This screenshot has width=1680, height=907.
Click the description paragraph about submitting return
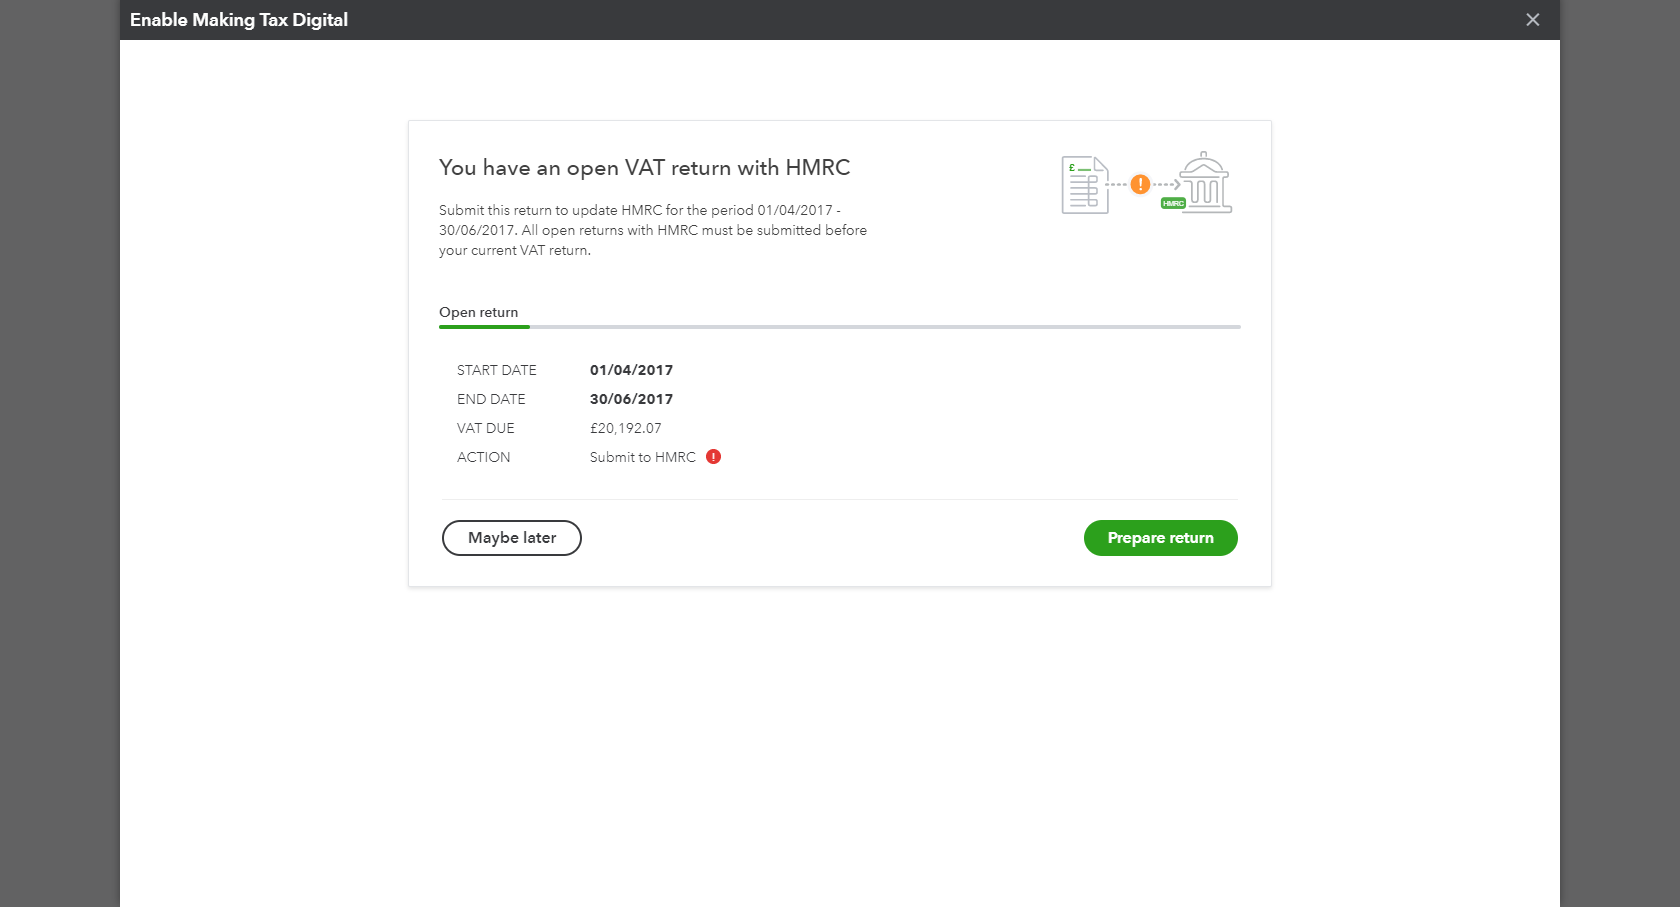[653, 230]
